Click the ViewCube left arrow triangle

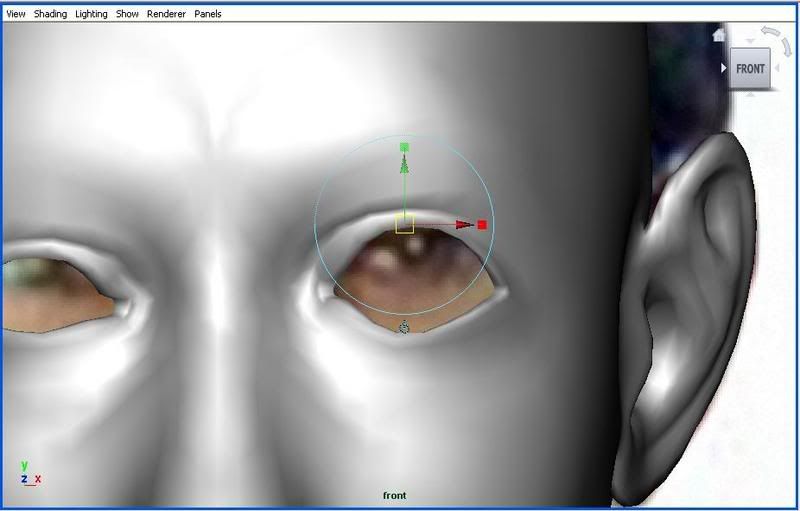(723, 68)
